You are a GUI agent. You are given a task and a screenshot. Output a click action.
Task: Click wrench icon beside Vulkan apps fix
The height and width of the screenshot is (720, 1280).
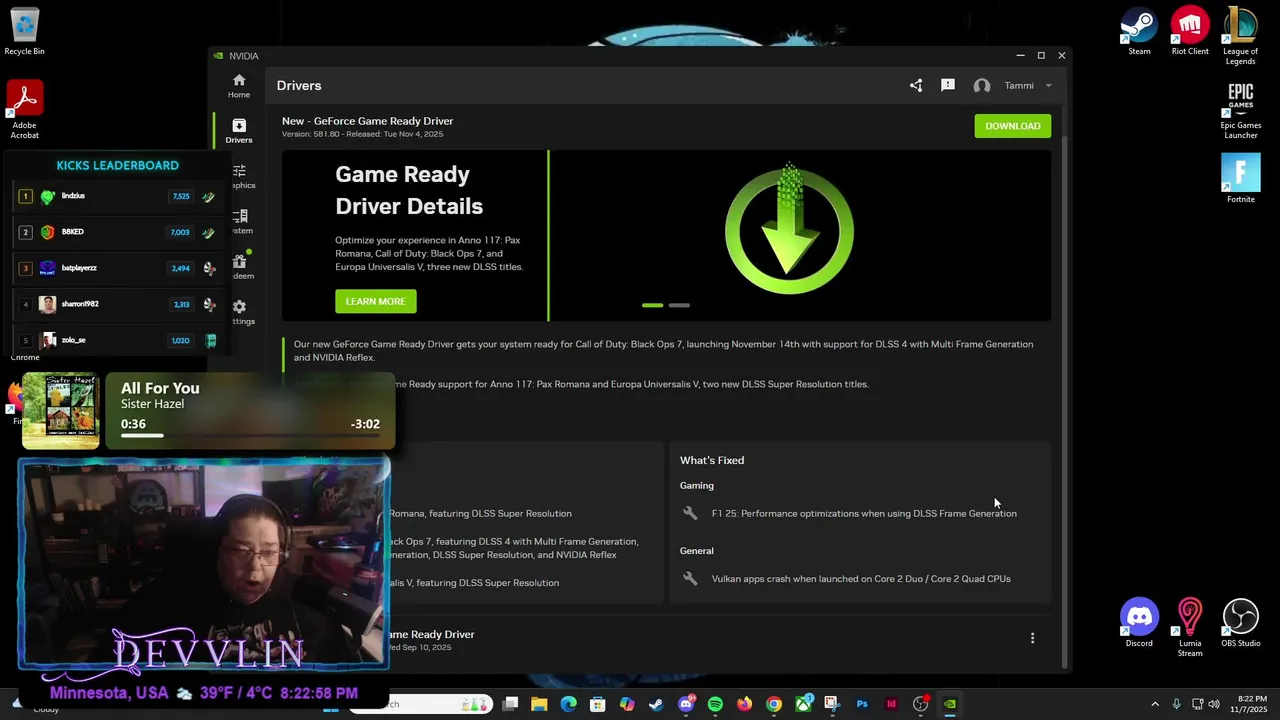690,578
